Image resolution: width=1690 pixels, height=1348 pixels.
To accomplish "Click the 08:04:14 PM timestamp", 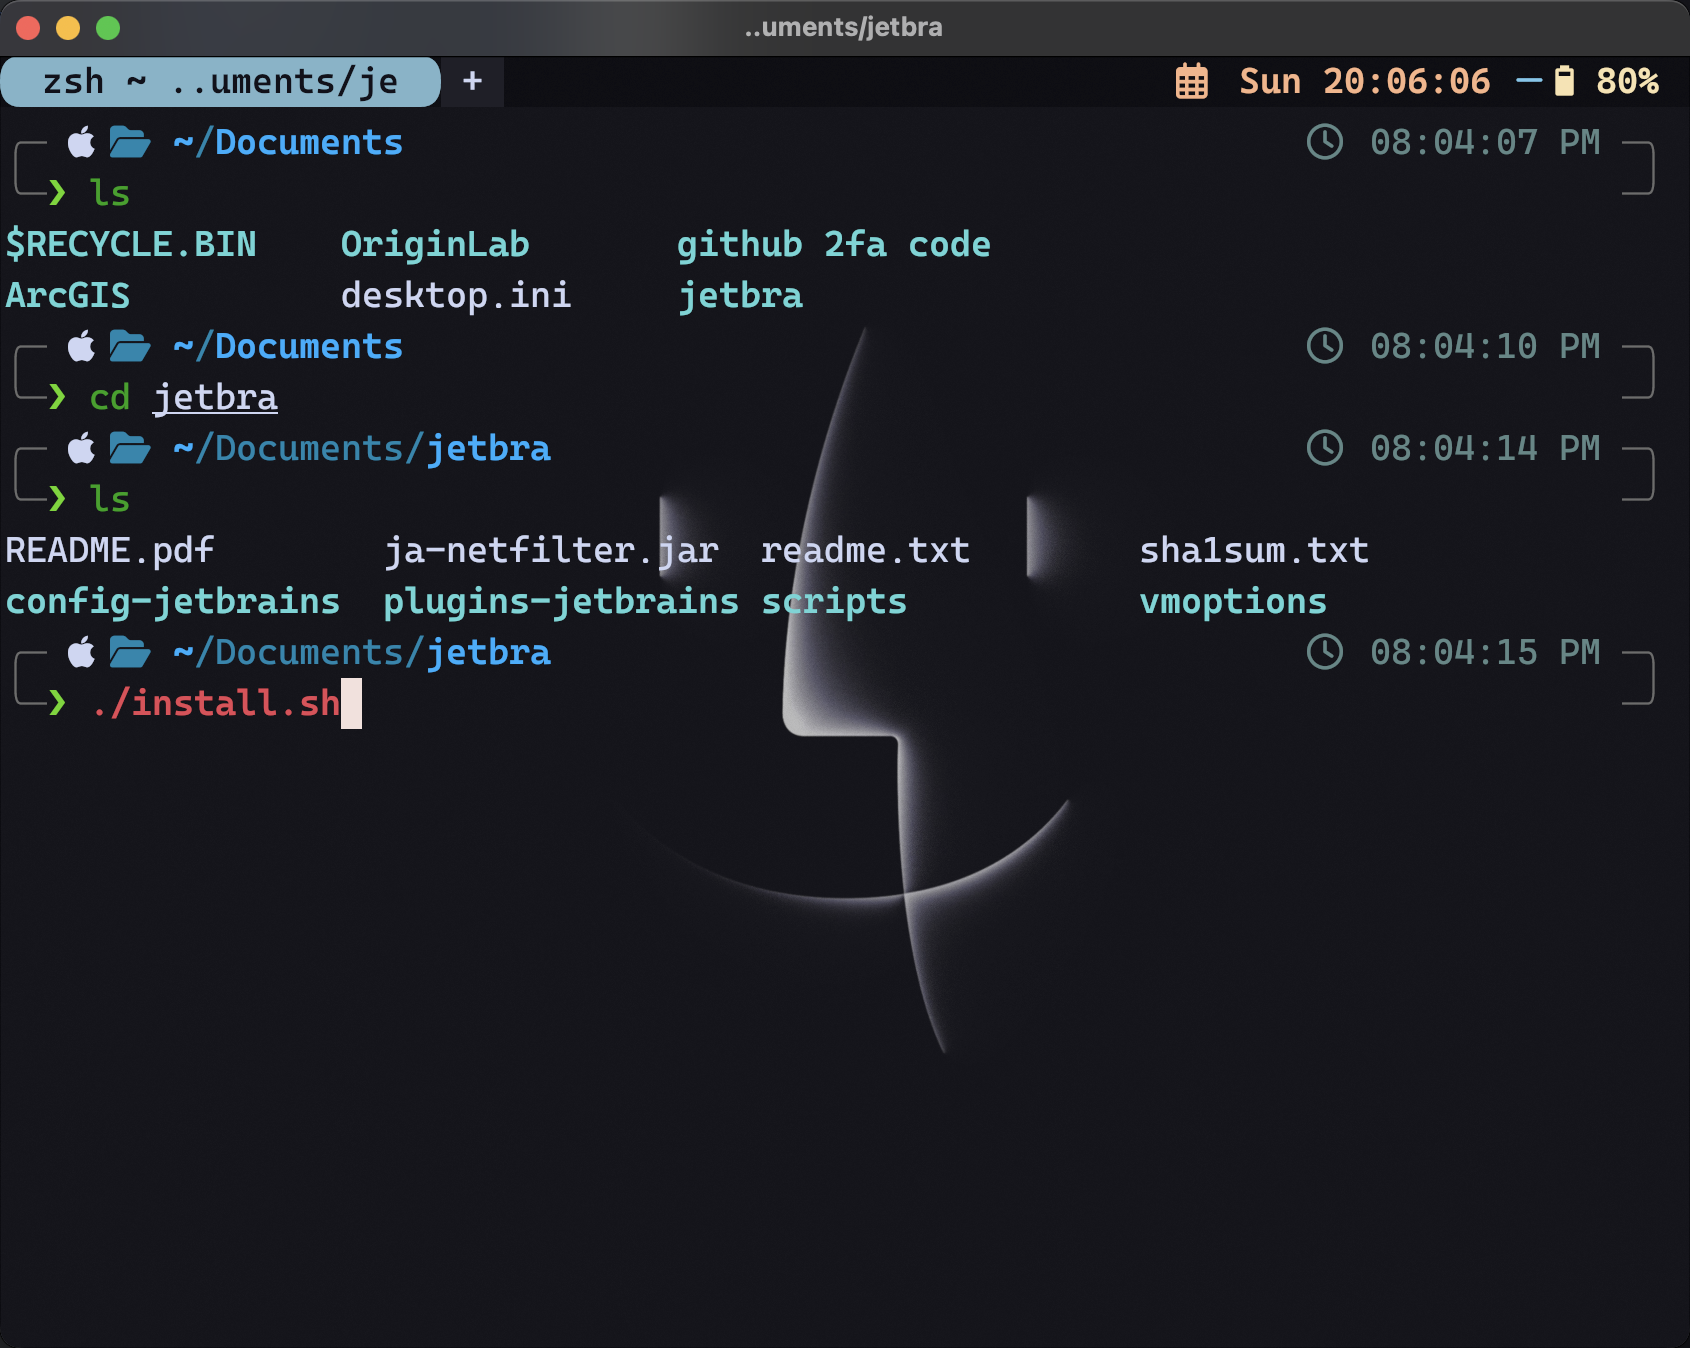I will click(x=1485, y=448).
